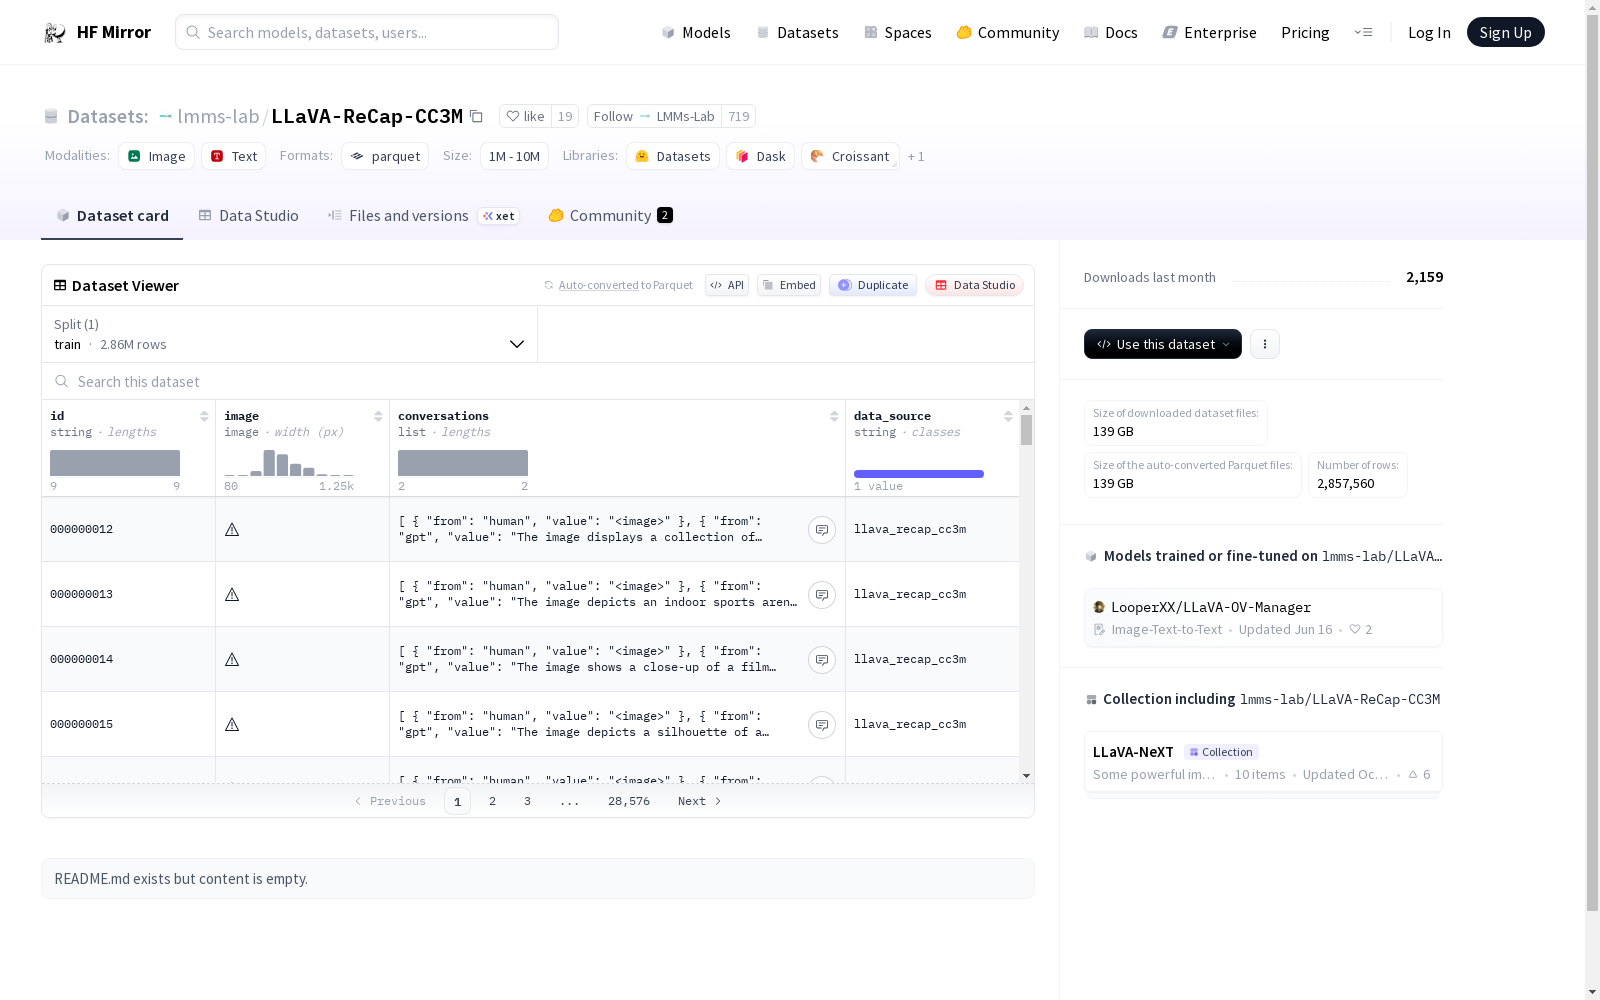Go to Spaces in the top navigation
The height and width of the screenshot is (1000, 1600).
[x=898, y=33]
